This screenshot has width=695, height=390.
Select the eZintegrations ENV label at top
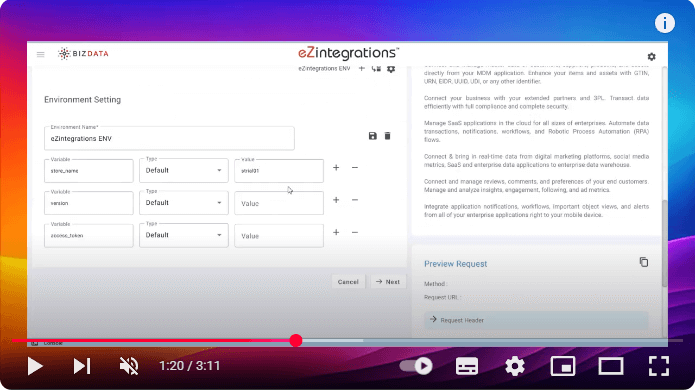point(324,69)
